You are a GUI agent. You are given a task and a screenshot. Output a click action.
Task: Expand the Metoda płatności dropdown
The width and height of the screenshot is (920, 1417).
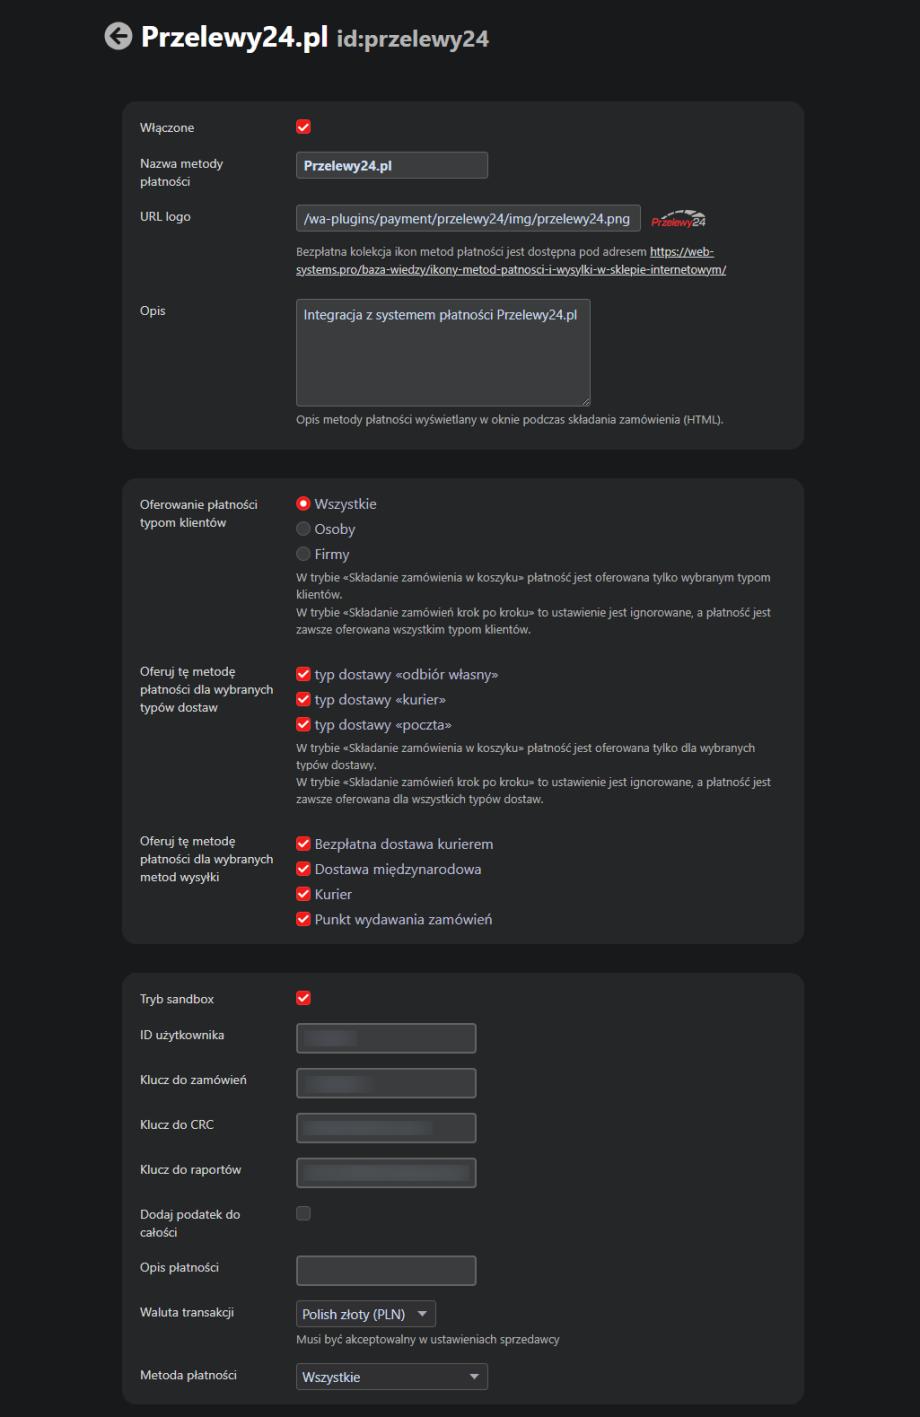391,1377
